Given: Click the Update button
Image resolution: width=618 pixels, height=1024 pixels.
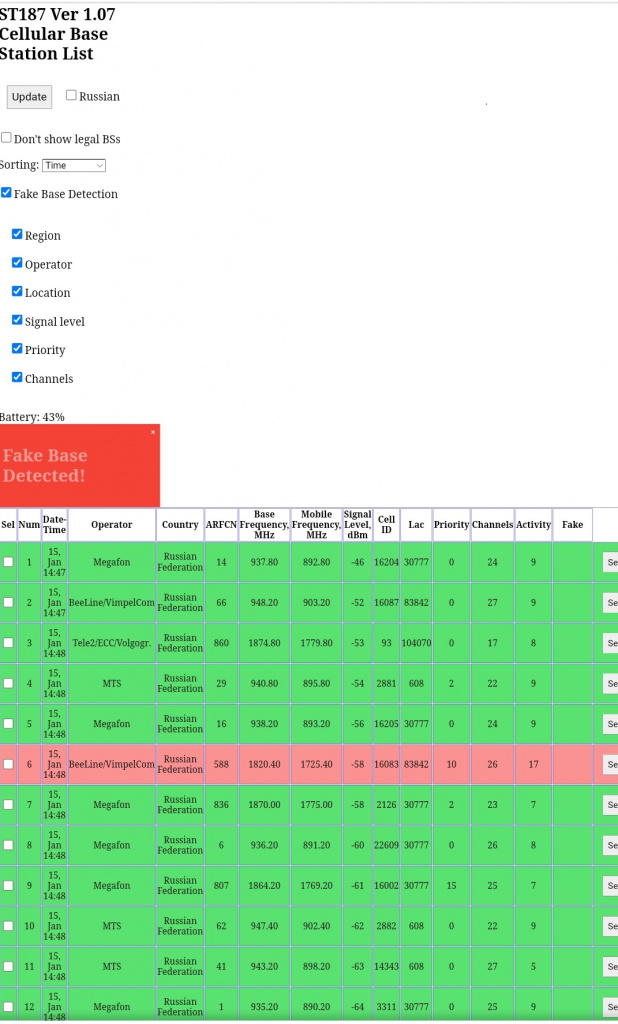Looking at the screenshot, I should (x=29, y=97).
